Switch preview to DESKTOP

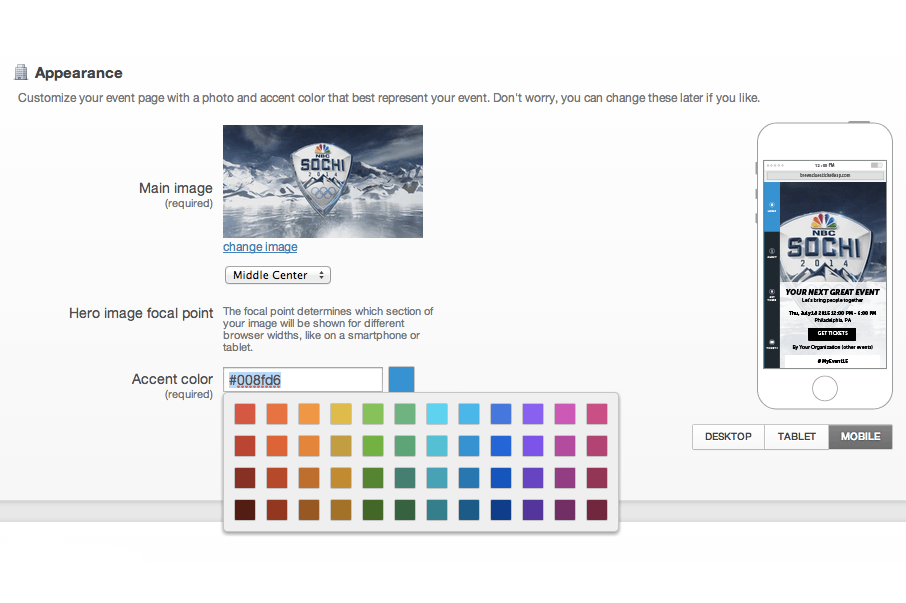[728, 437]
